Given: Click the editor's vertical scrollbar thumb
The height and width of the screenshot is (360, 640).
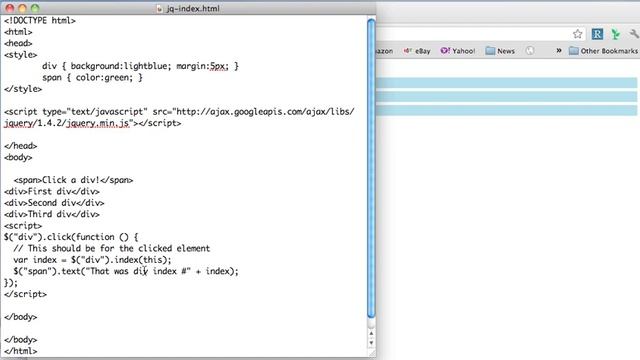Looking at the screenshot, I should pyautogui.click(x=371, y=168).
